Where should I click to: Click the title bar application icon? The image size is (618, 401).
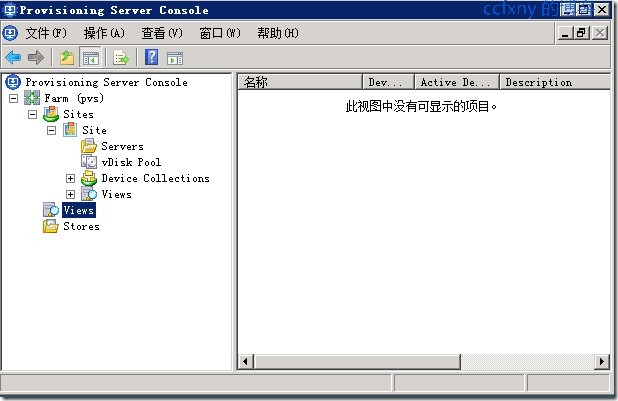[9, 10]
